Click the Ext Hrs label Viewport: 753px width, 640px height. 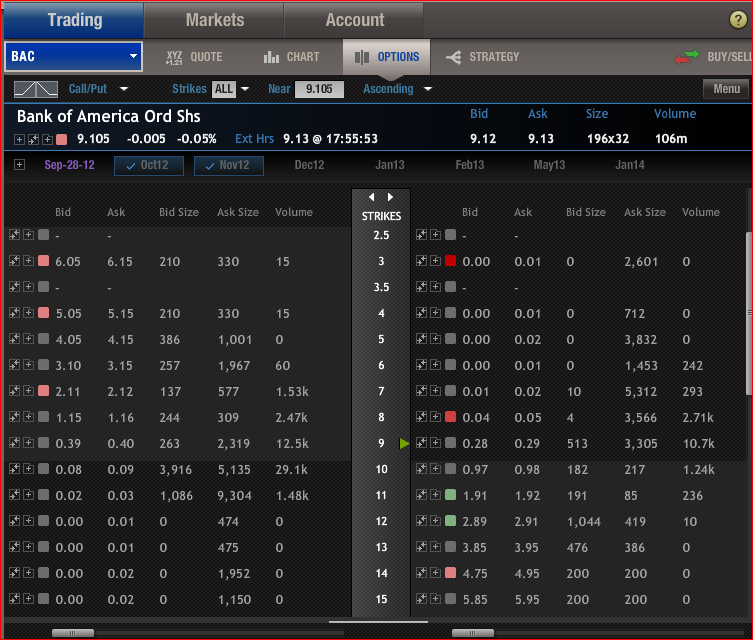255,139
